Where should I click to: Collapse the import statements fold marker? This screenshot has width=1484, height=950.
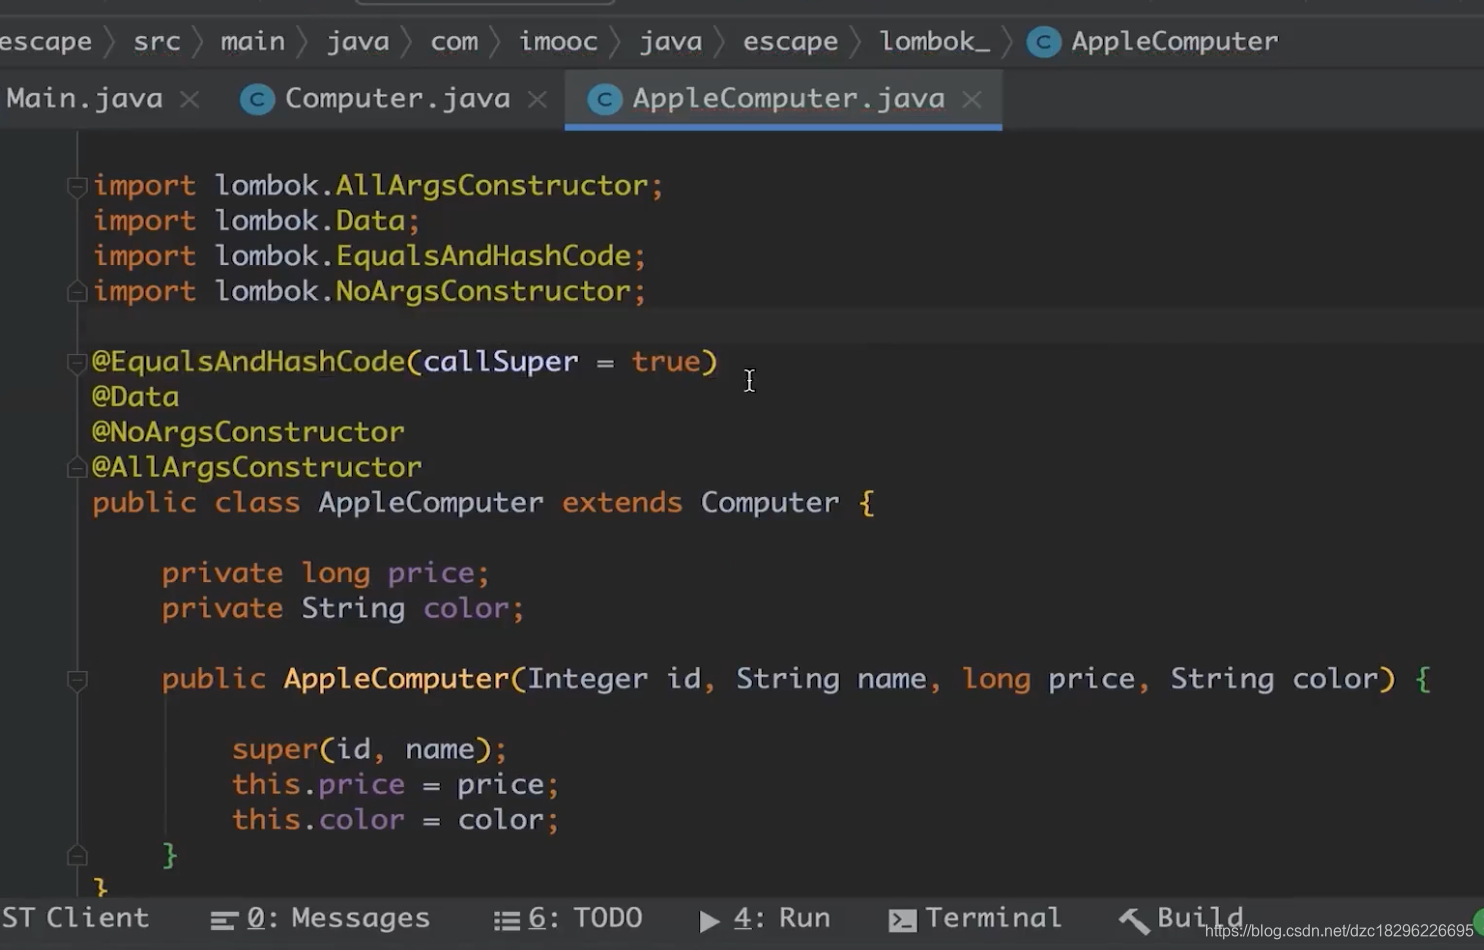[x=76, y=186]
